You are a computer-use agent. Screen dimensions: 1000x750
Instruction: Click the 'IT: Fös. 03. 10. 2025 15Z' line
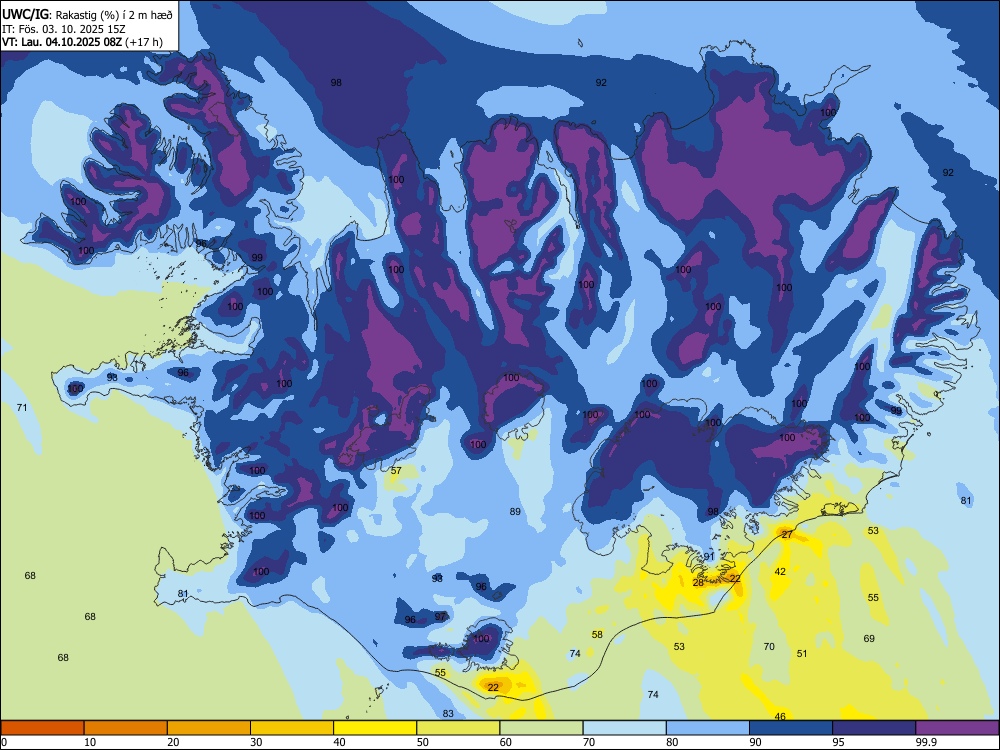click(x=64, y=29)
